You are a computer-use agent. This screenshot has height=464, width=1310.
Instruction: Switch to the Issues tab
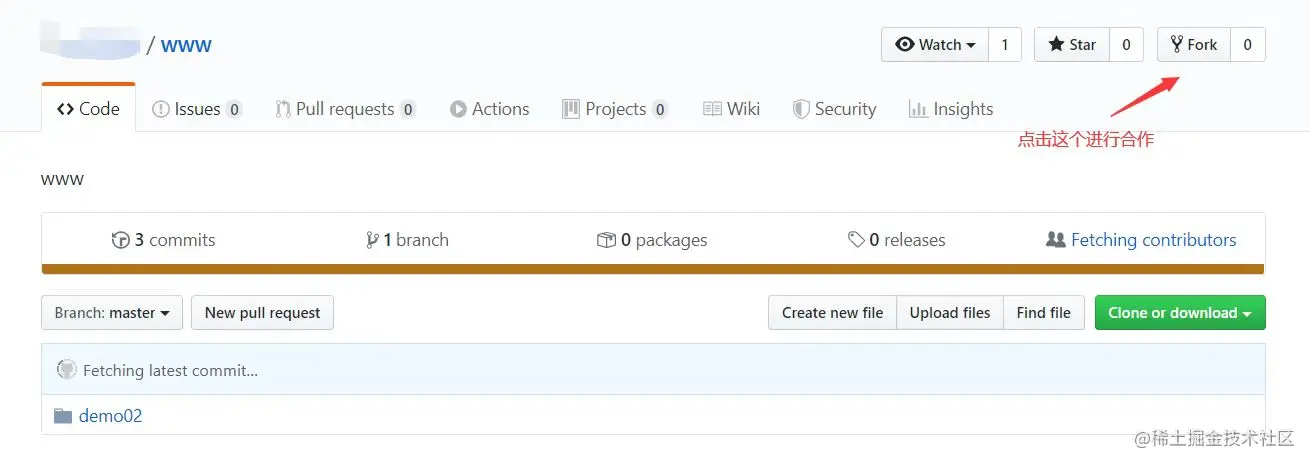(196, 109)
